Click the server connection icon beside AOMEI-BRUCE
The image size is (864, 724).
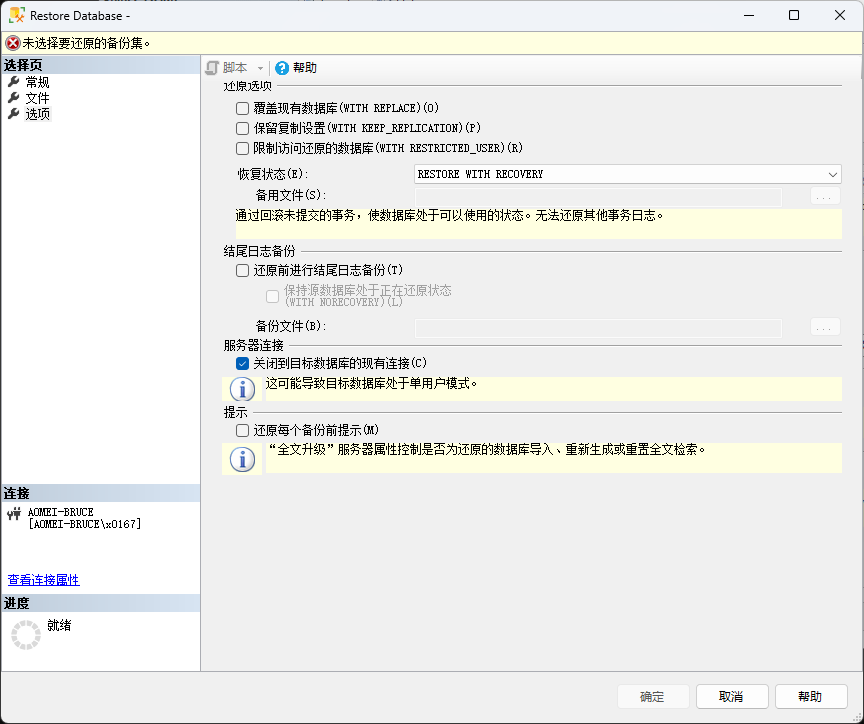[x=14, y=514]
